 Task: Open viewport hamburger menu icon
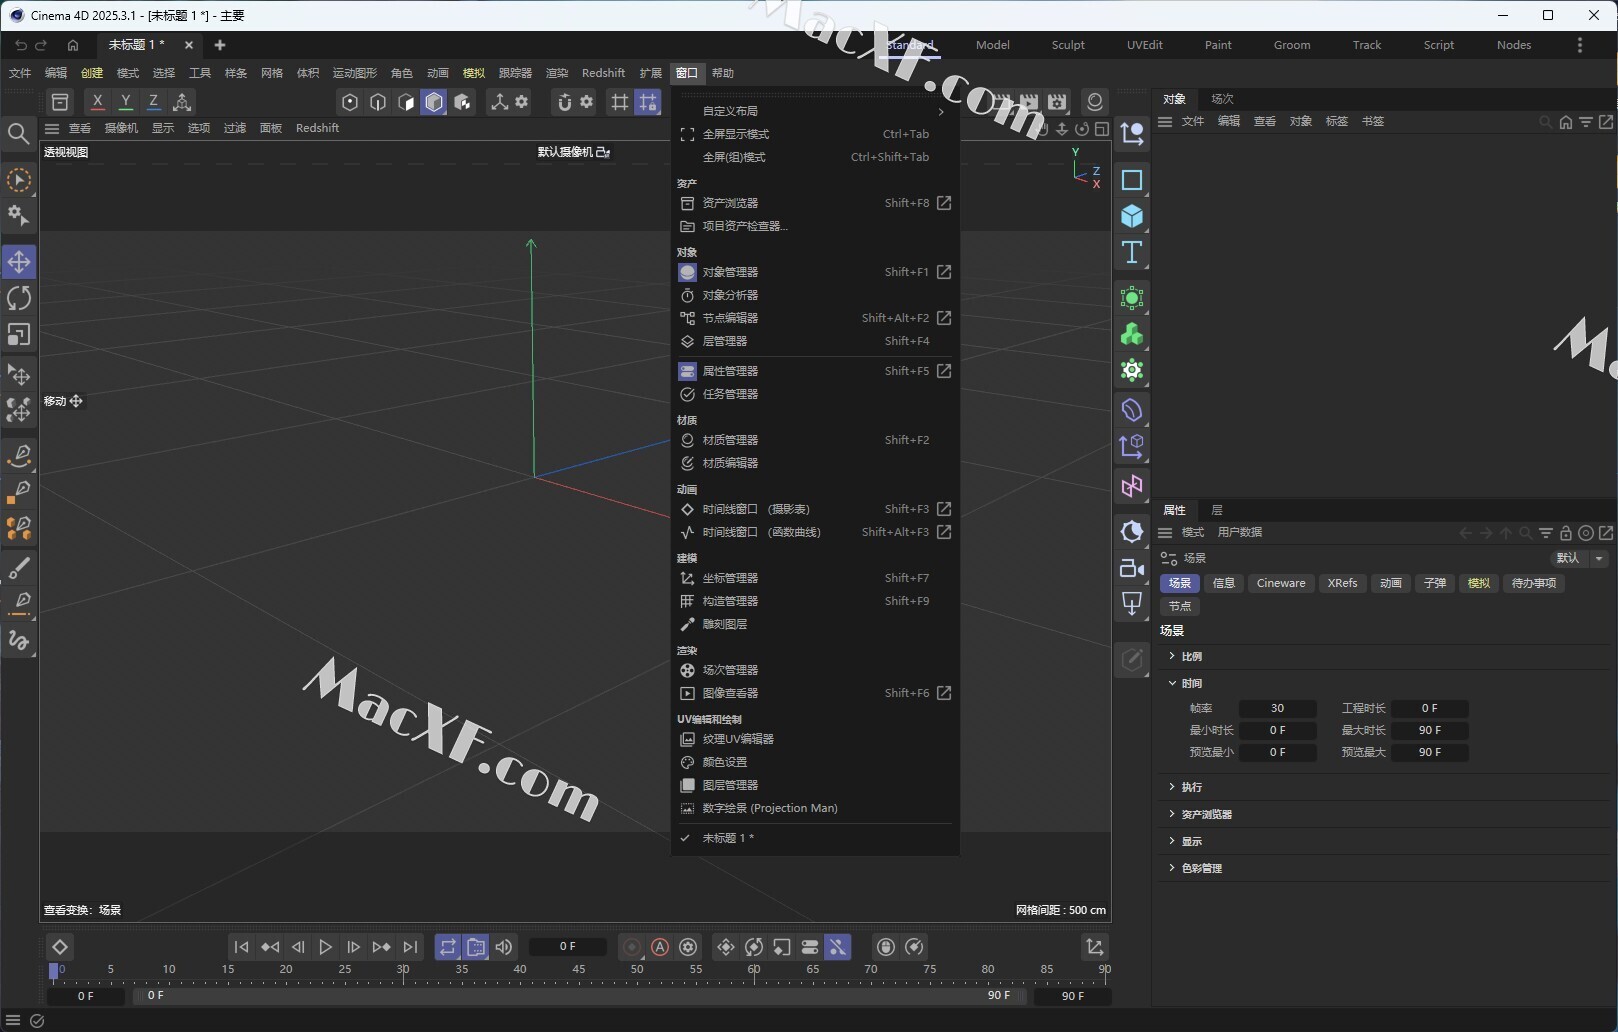coord(52,128)
